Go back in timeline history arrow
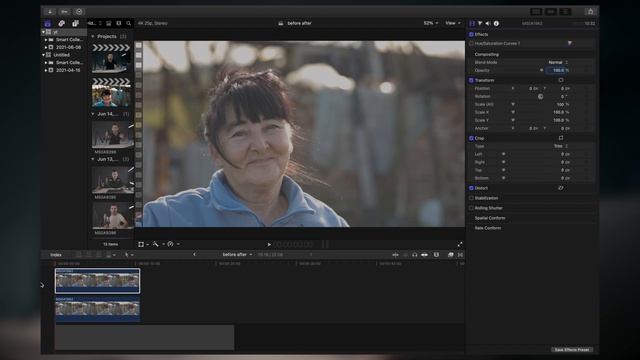The image size is (640, 360). tap(194, 254)
